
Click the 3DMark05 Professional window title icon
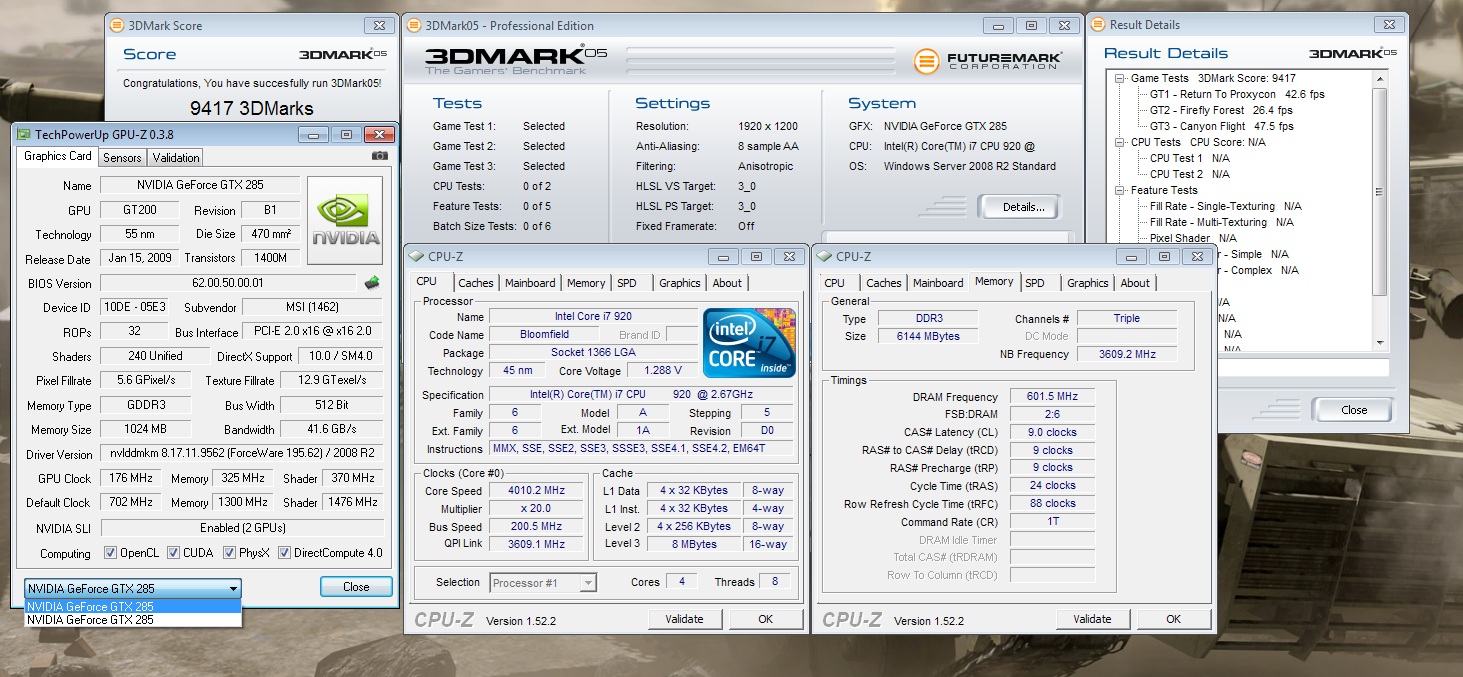[x=412, y=25]
